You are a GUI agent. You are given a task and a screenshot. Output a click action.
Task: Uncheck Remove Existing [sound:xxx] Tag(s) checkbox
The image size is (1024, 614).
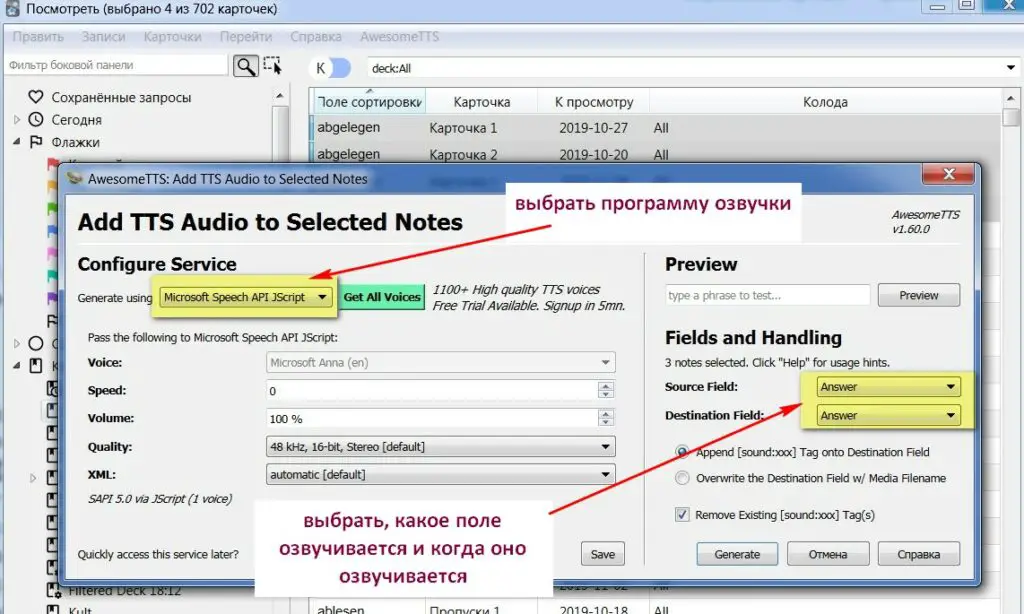click(x=682, y=515)
